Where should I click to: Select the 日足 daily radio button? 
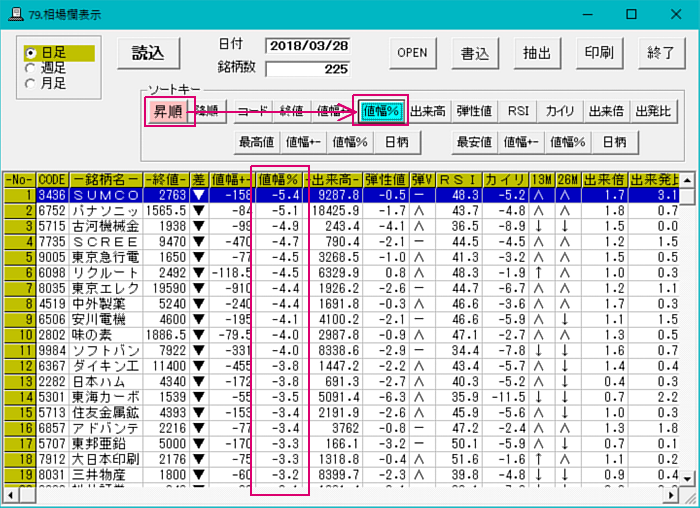pos(32,53)
